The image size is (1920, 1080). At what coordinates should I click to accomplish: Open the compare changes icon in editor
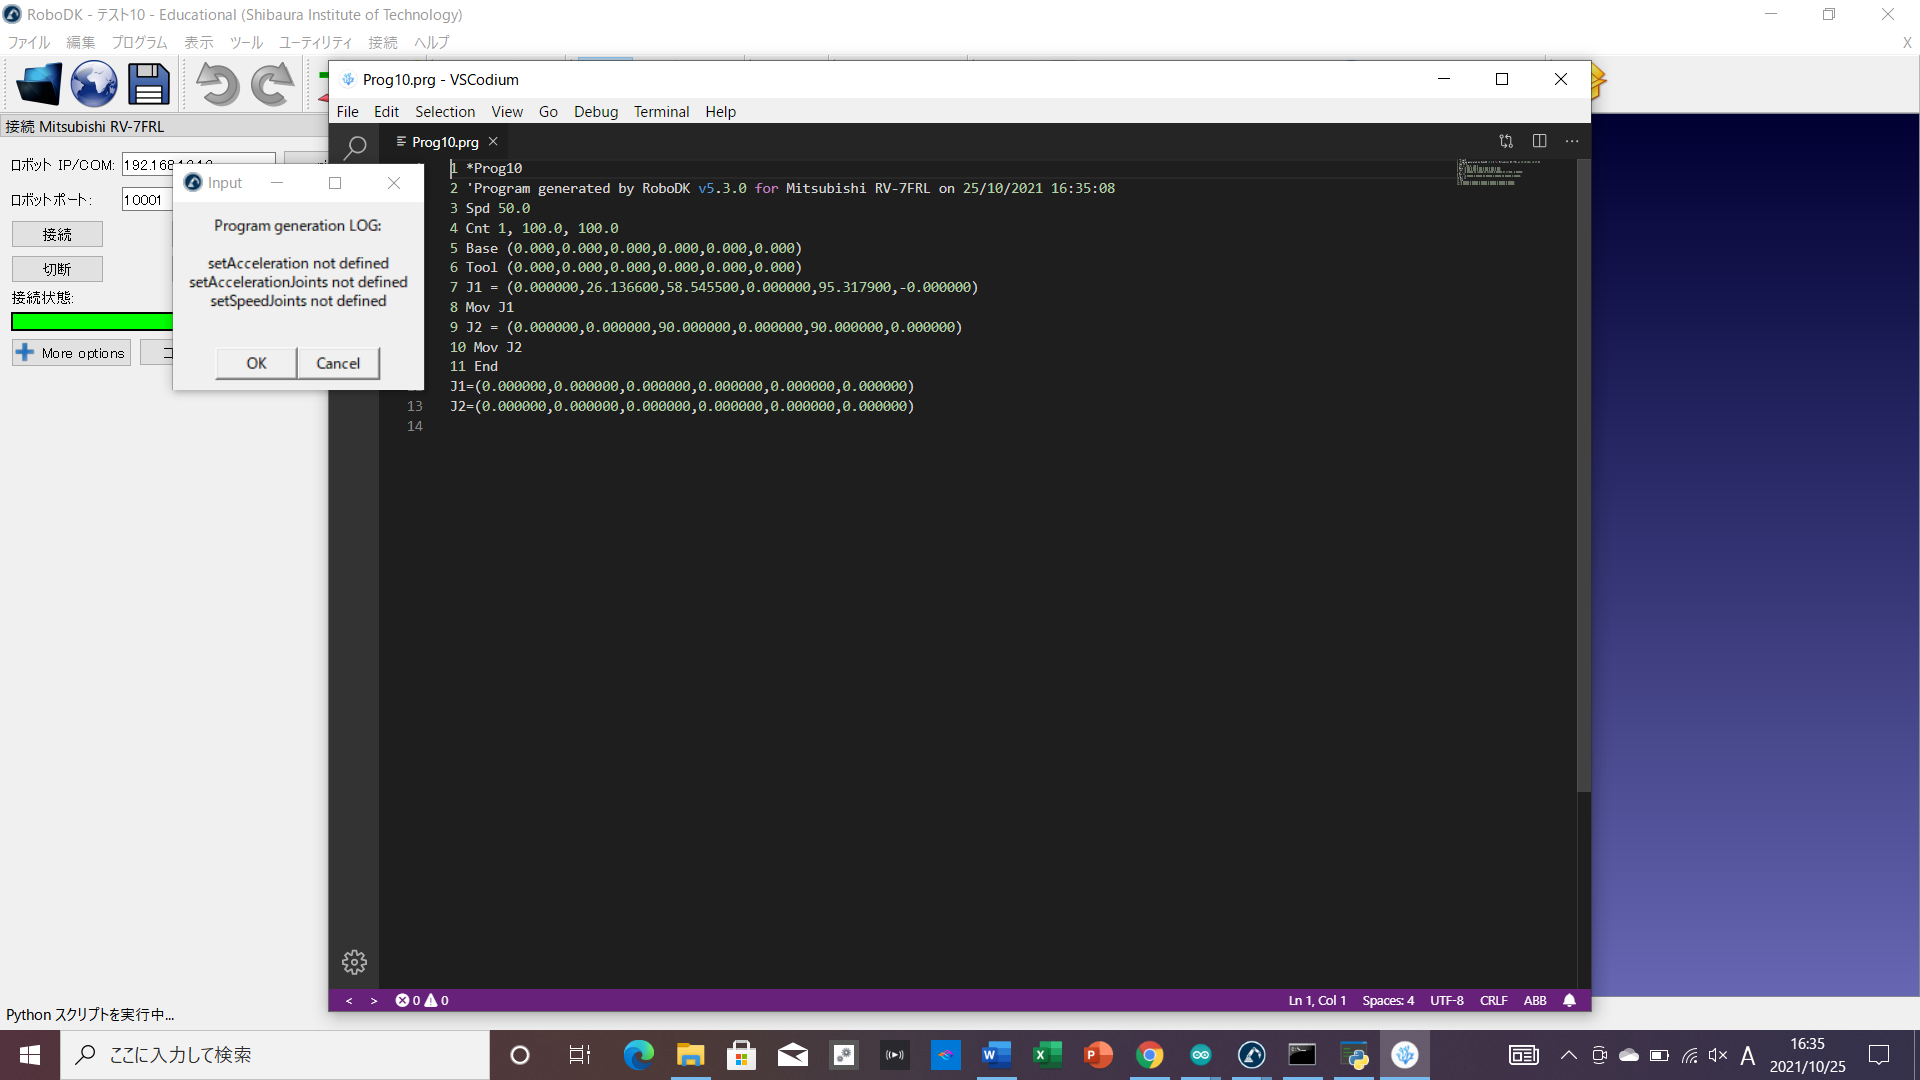(x=1506, y=141)
